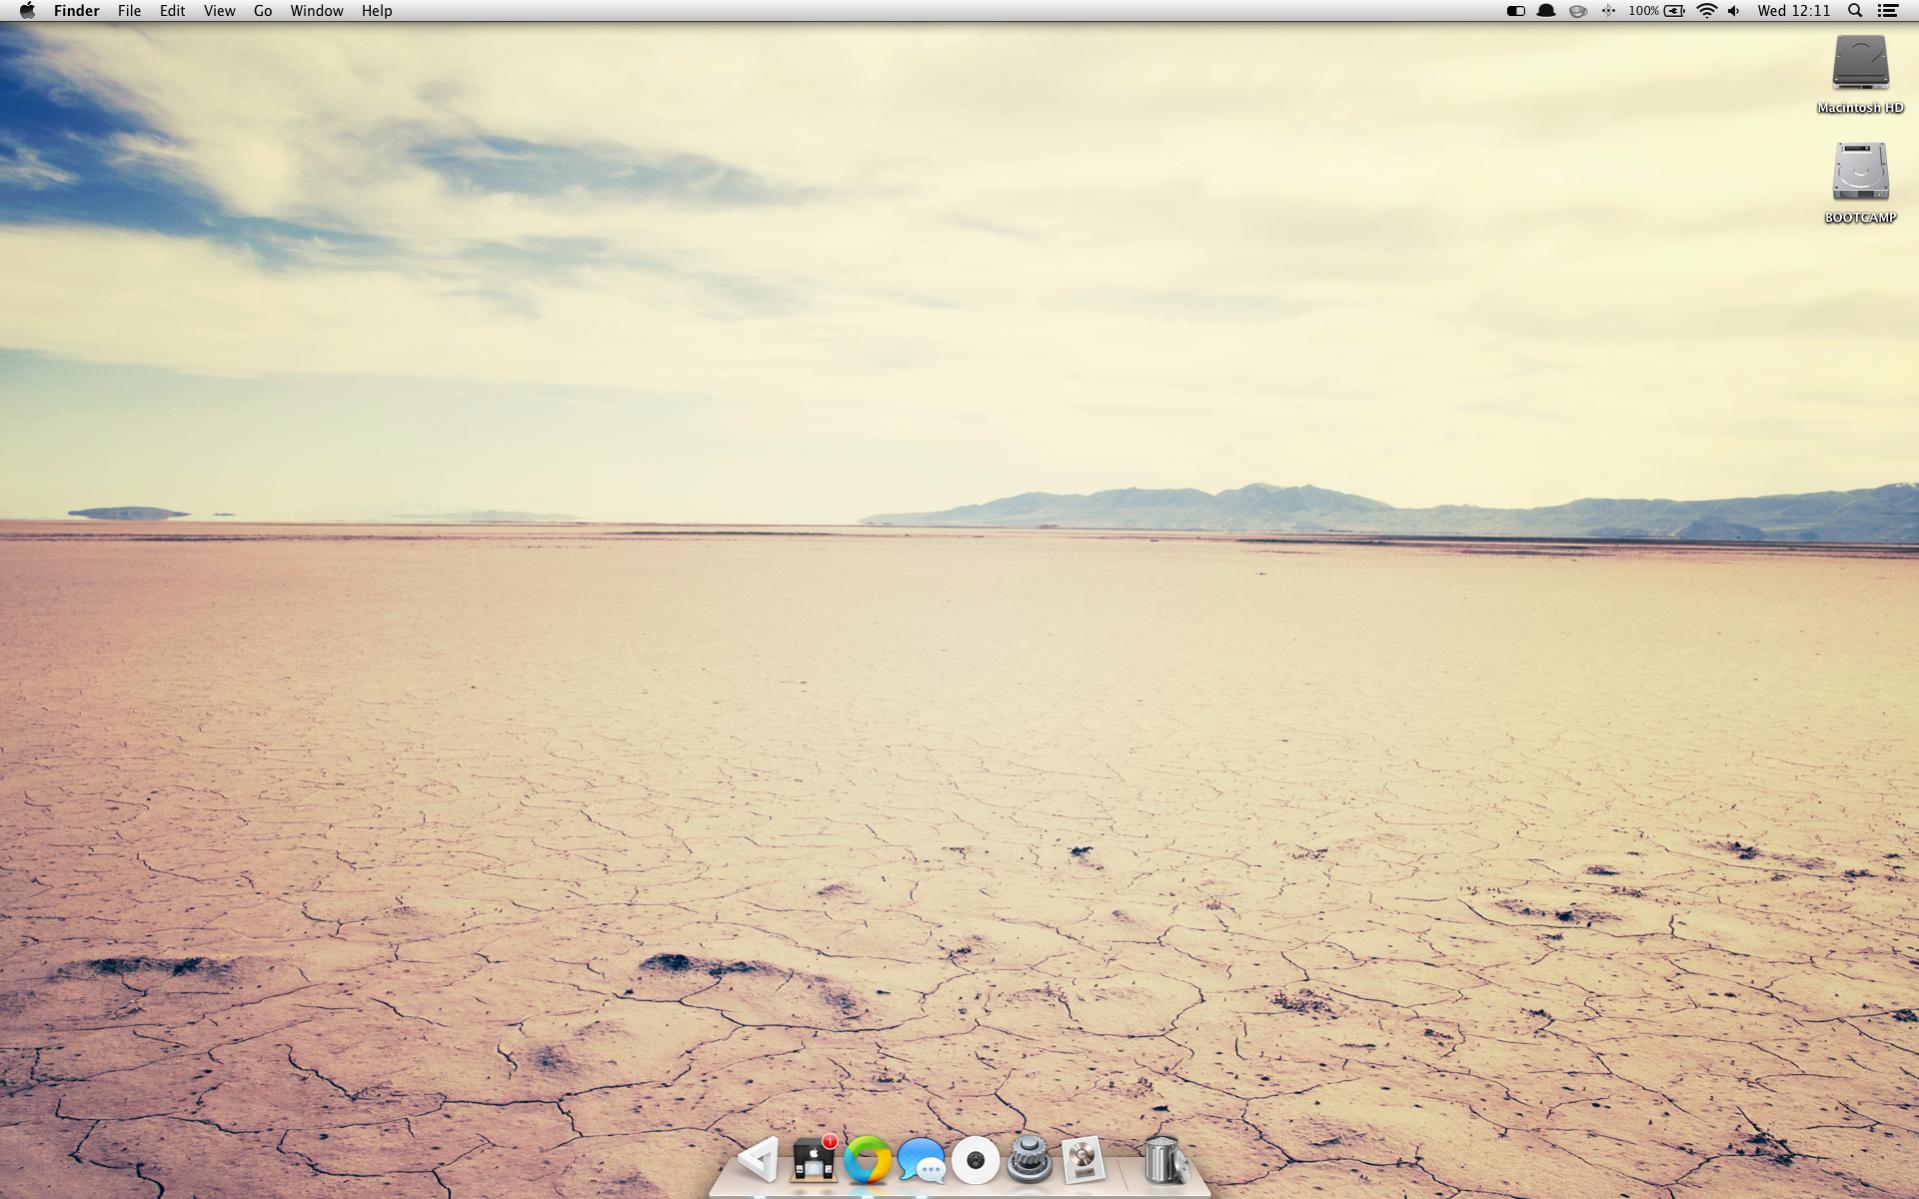1919x1199 pixels.
Task: Select the Macintosh HD drive icon
Action: pos(1860,62)
